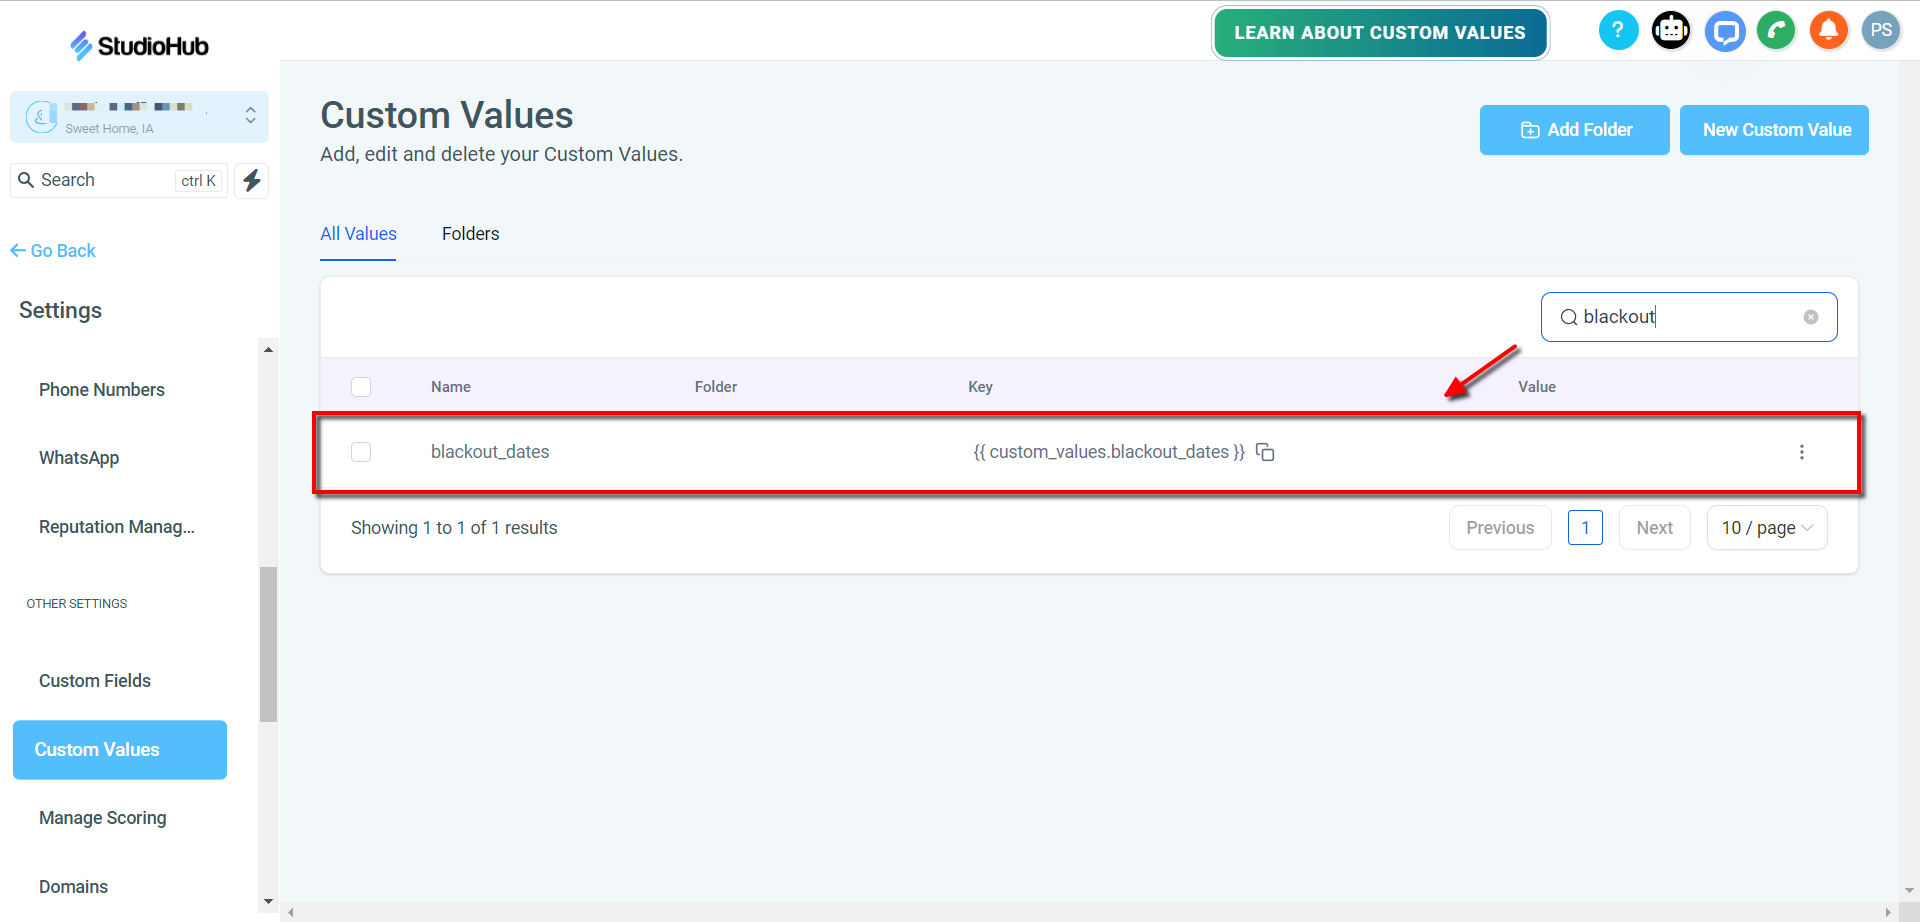Screen dimensions: 1920x922
Task: Switch to the All Values tab
Action: coord(358,234)
